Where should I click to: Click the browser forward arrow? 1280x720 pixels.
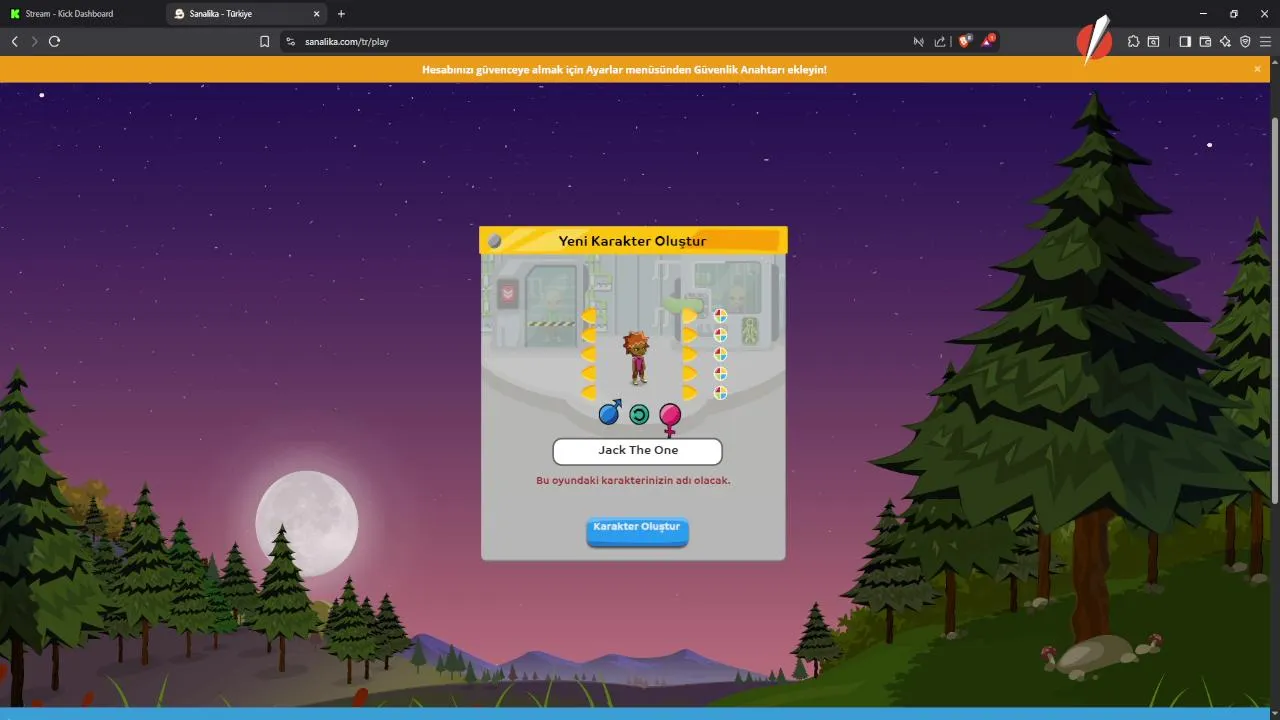pos(34,42)
